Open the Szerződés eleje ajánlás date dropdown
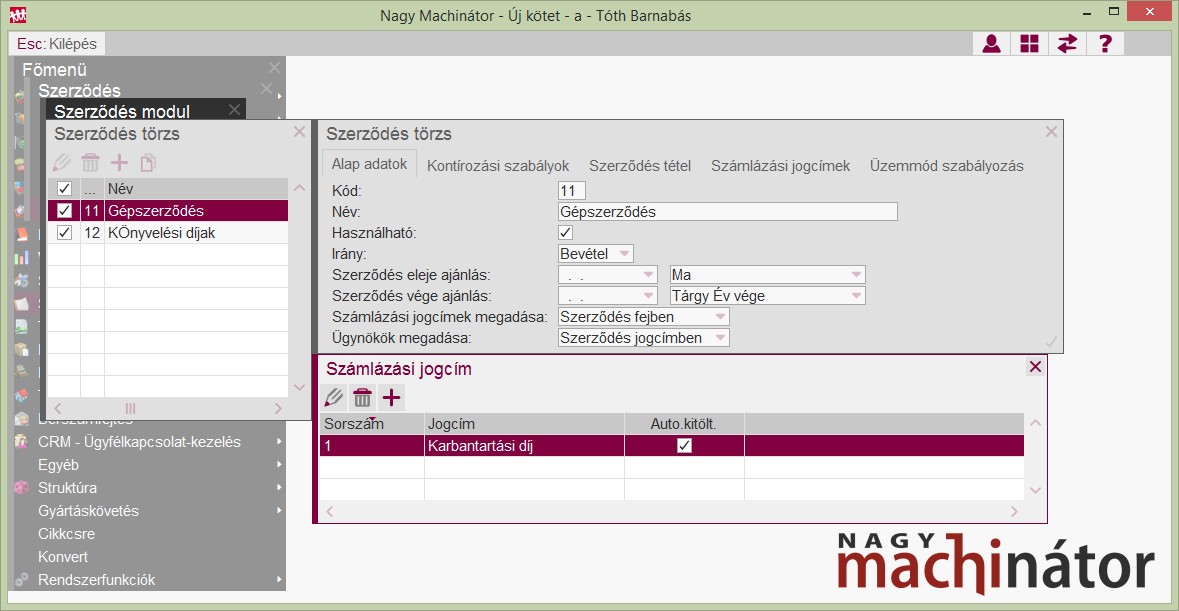 pos(648,275)
